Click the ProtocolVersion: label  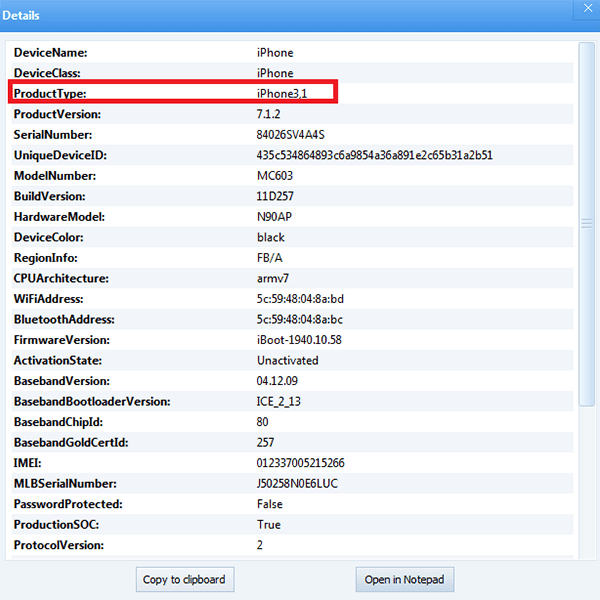coord(59,545)
